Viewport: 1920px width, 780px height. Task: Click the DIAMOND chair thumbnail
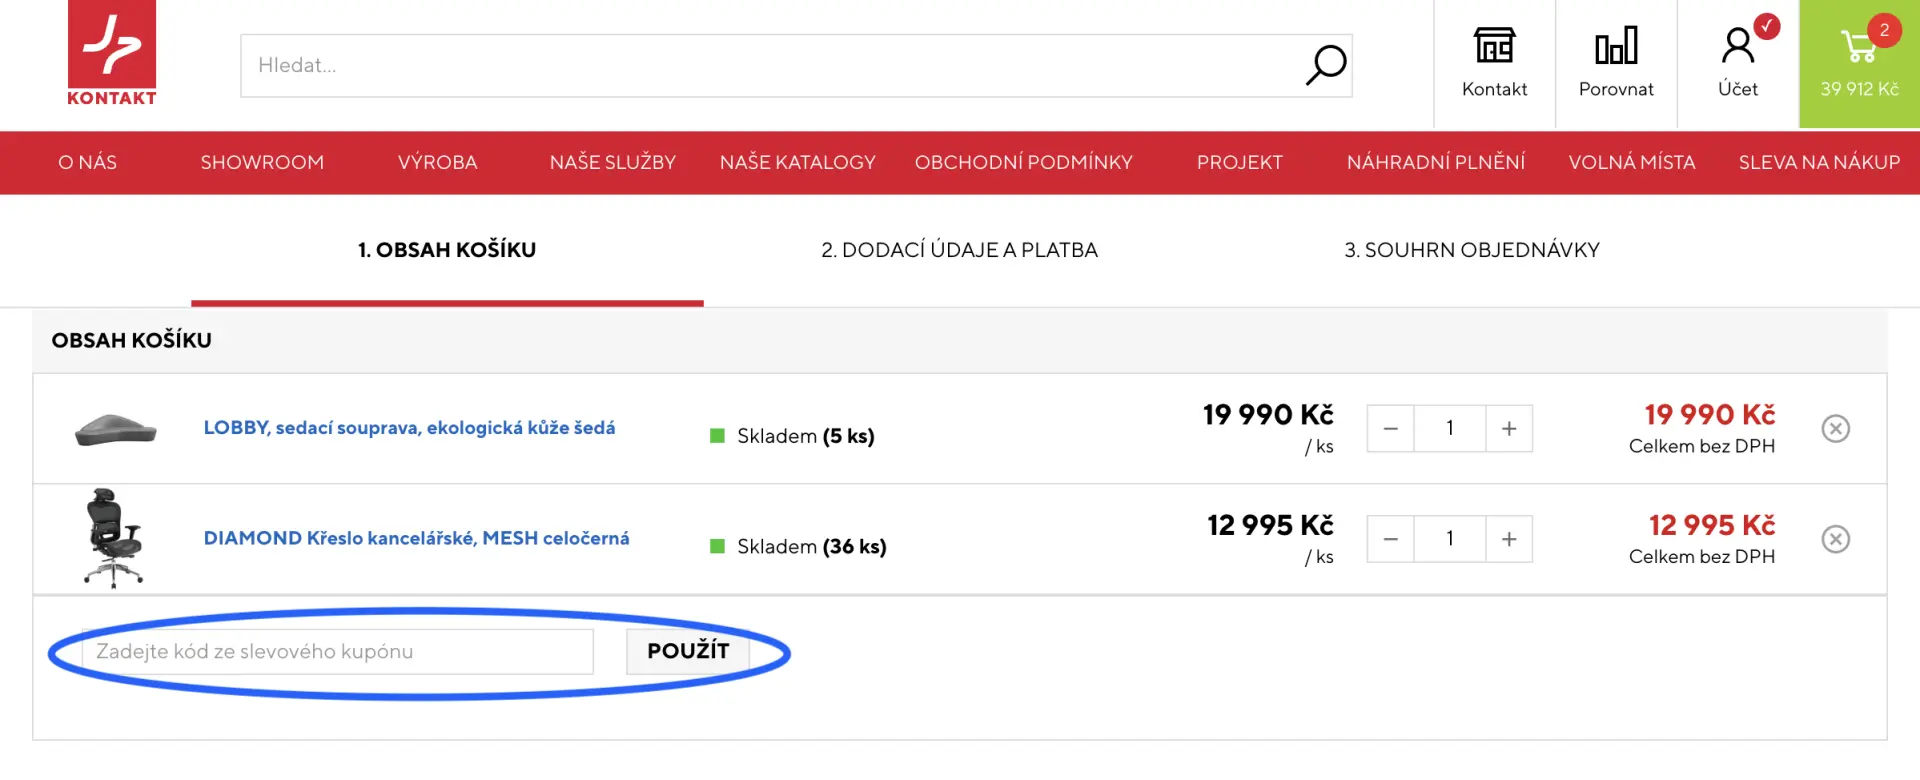click(114, 539)
